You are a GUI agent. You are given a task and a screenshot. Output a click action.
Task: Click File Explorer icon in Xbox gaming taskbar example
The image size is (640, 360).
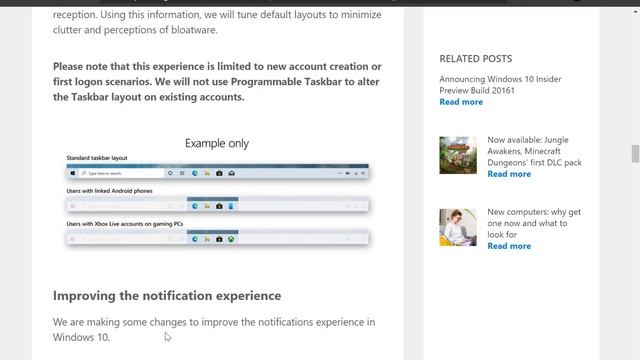(207, 239)
